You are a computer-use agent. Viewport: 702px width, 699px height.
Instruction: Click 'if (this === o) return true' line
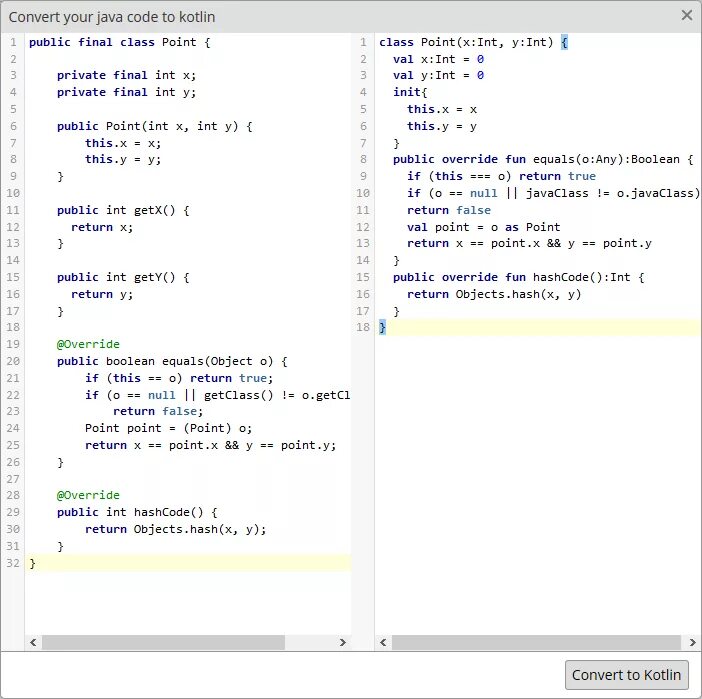click(501, 176)
